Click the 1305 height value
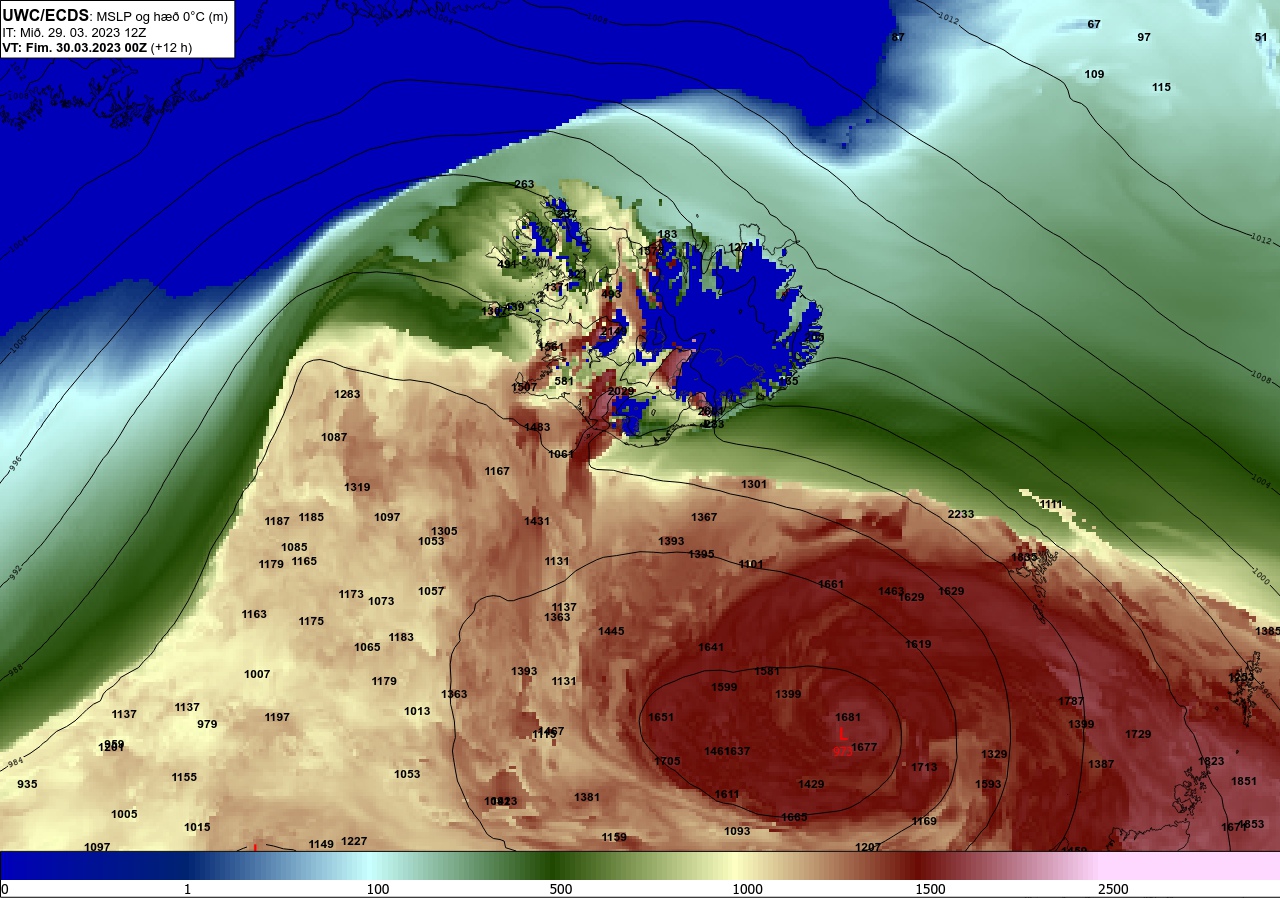 tap(444, 531)
